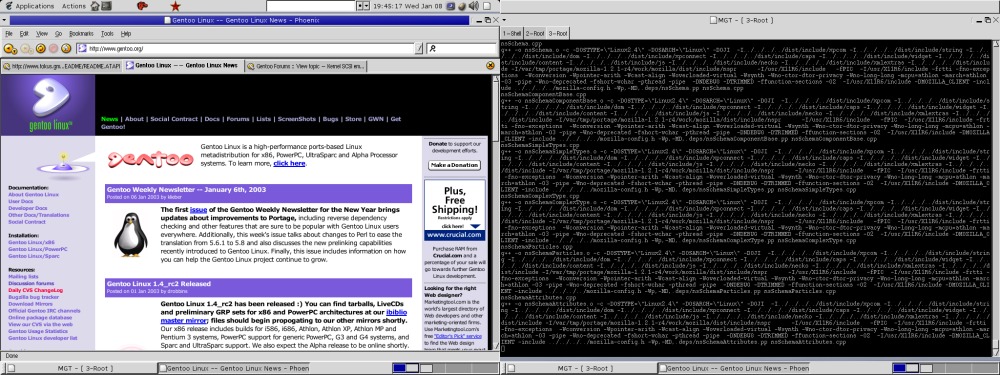Open the File menu in Phoenix
Image resolution: width=1000 pixels, height=375 pixels.
pyautogui.click(x=9, y=34)
